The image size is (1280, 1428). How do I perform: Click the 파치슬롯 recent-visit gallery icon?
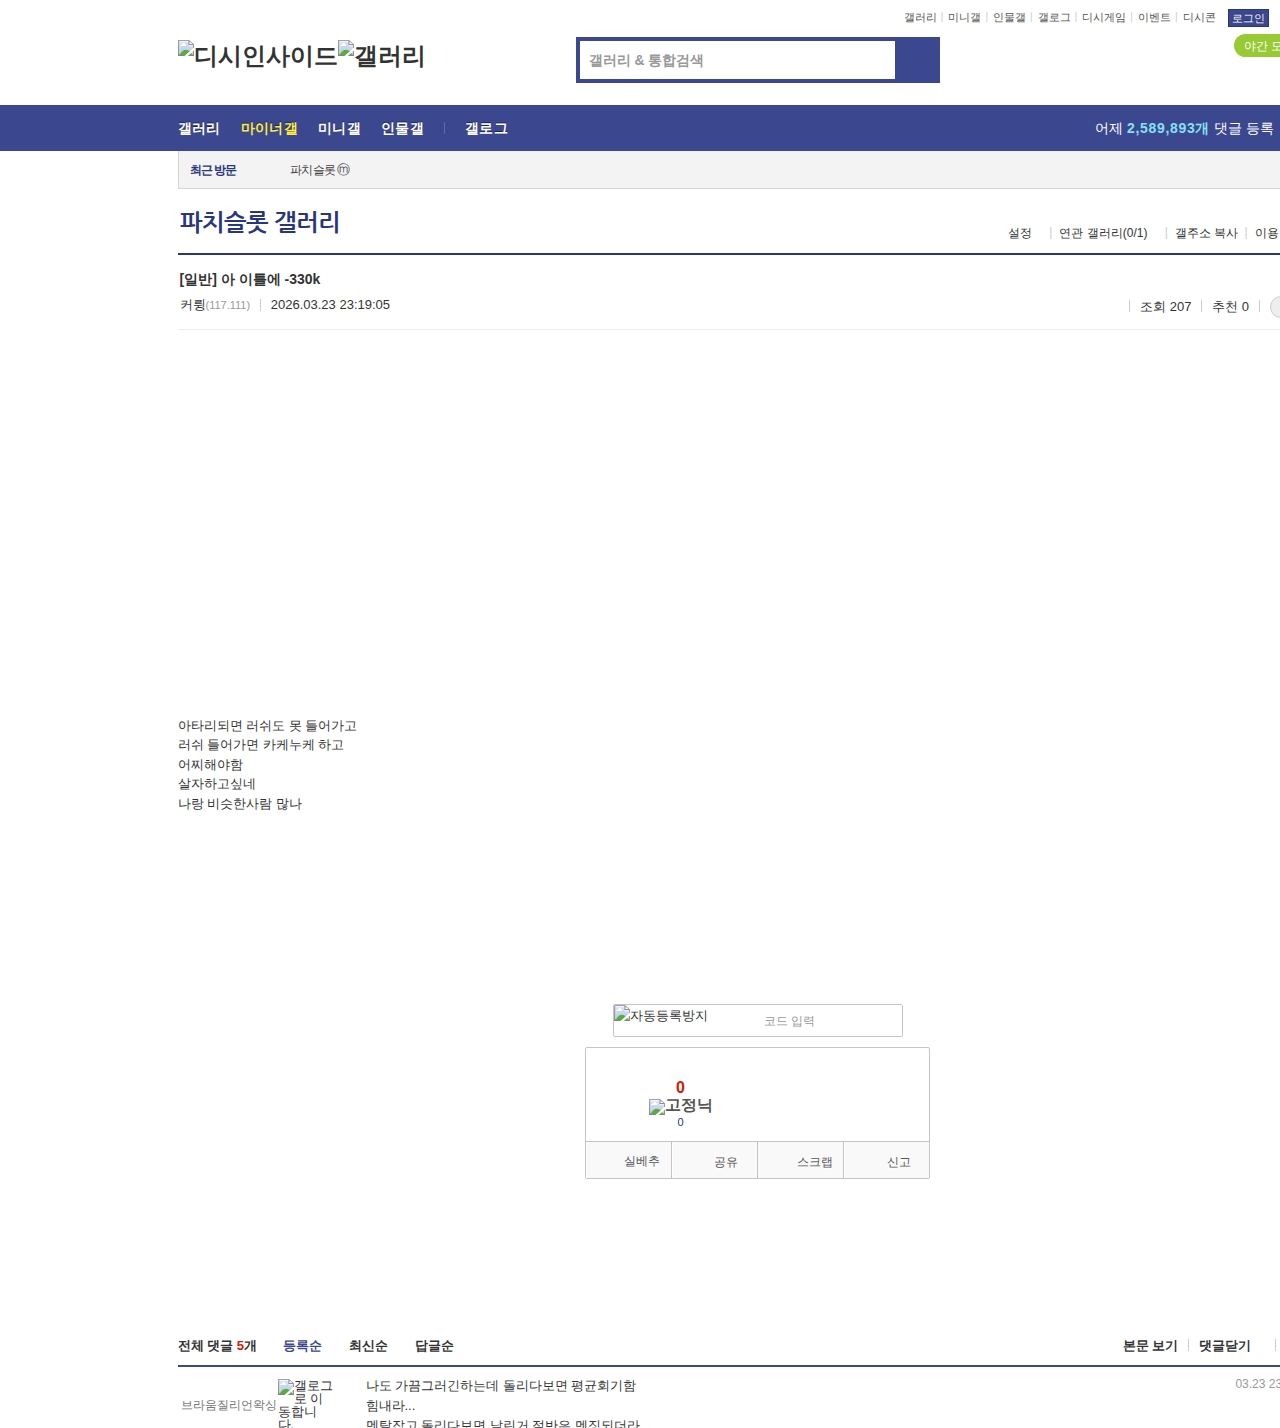tap(345, 170)
